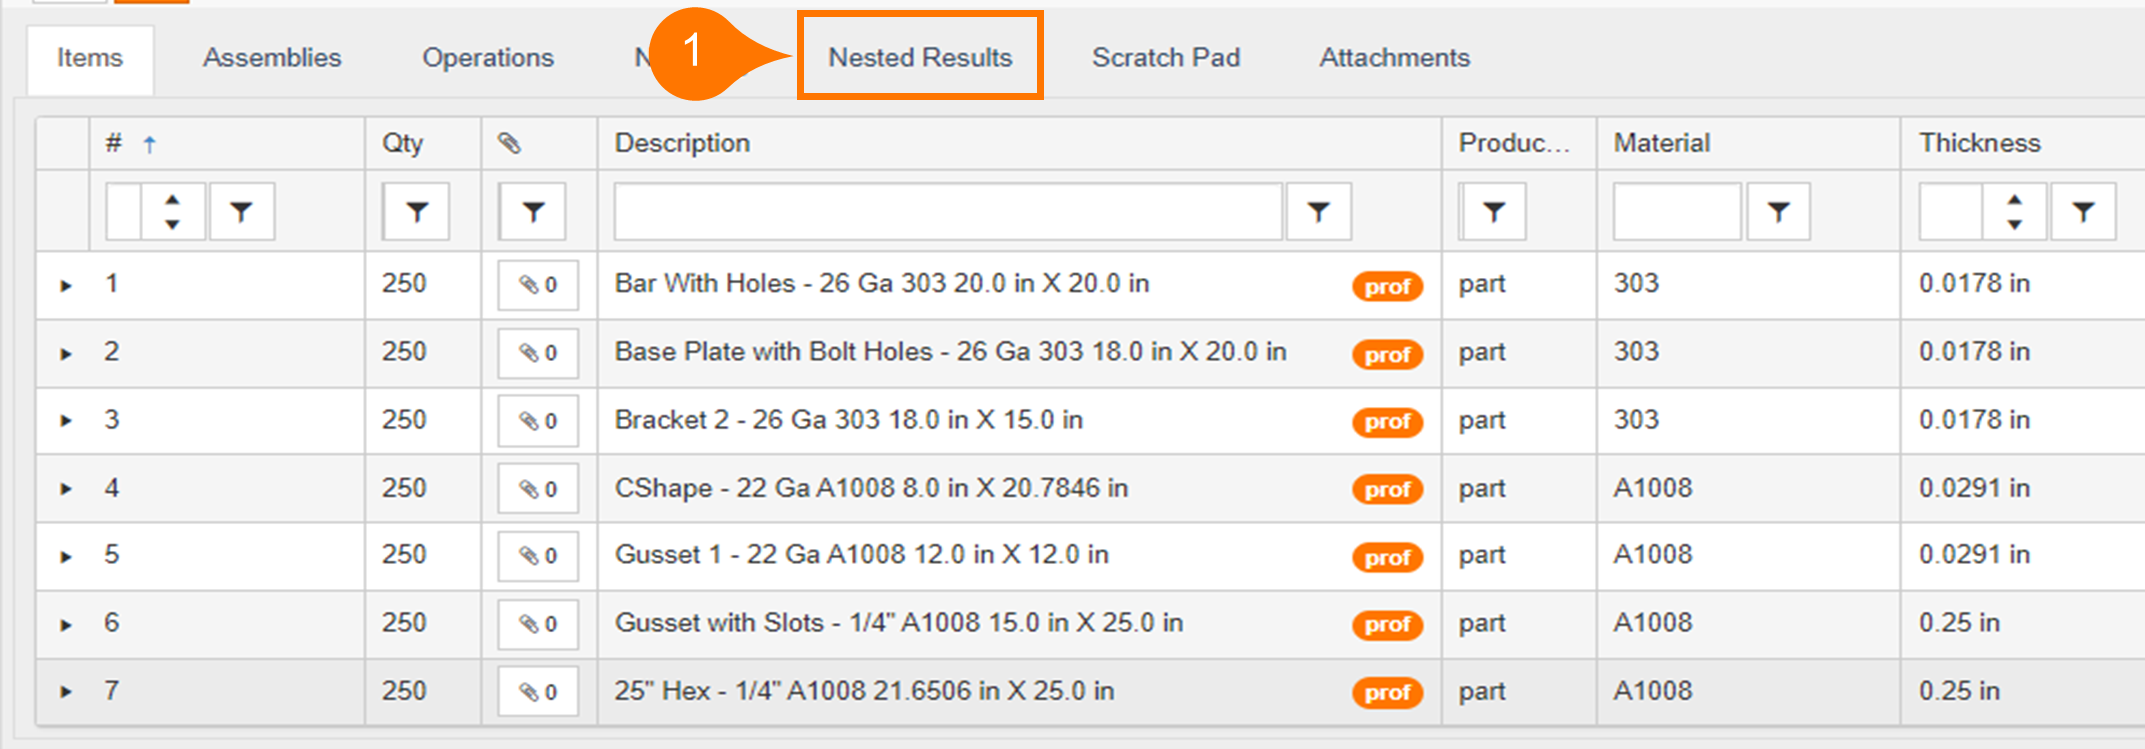This screenshot has width=2145, height=749.
Task: Open the Nested Results tab
Action: click(919, 58)
